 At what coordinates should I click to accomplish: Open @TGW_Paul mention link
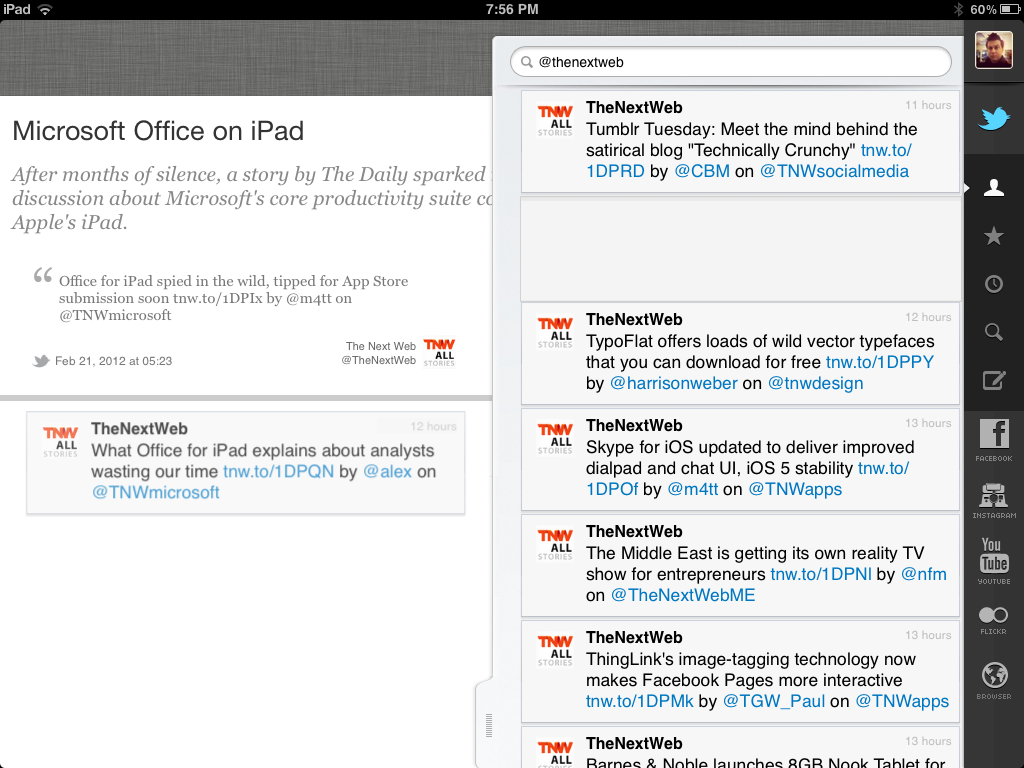coord(774,701)
